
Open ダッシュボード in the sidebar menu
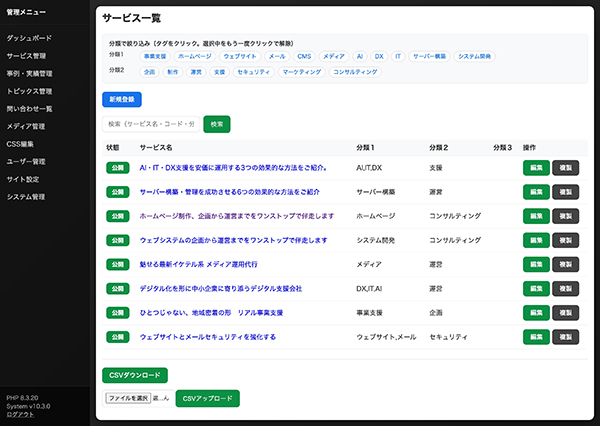30,37
